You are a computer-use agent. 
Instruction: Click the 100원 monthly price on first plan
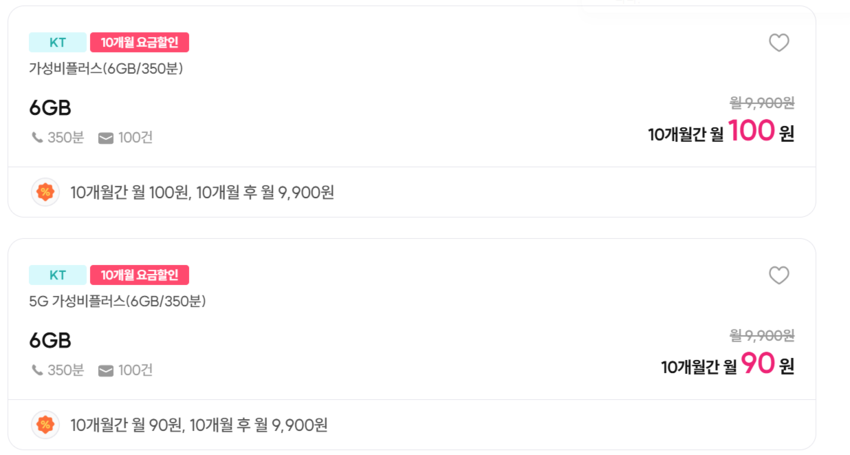[760, 132]
